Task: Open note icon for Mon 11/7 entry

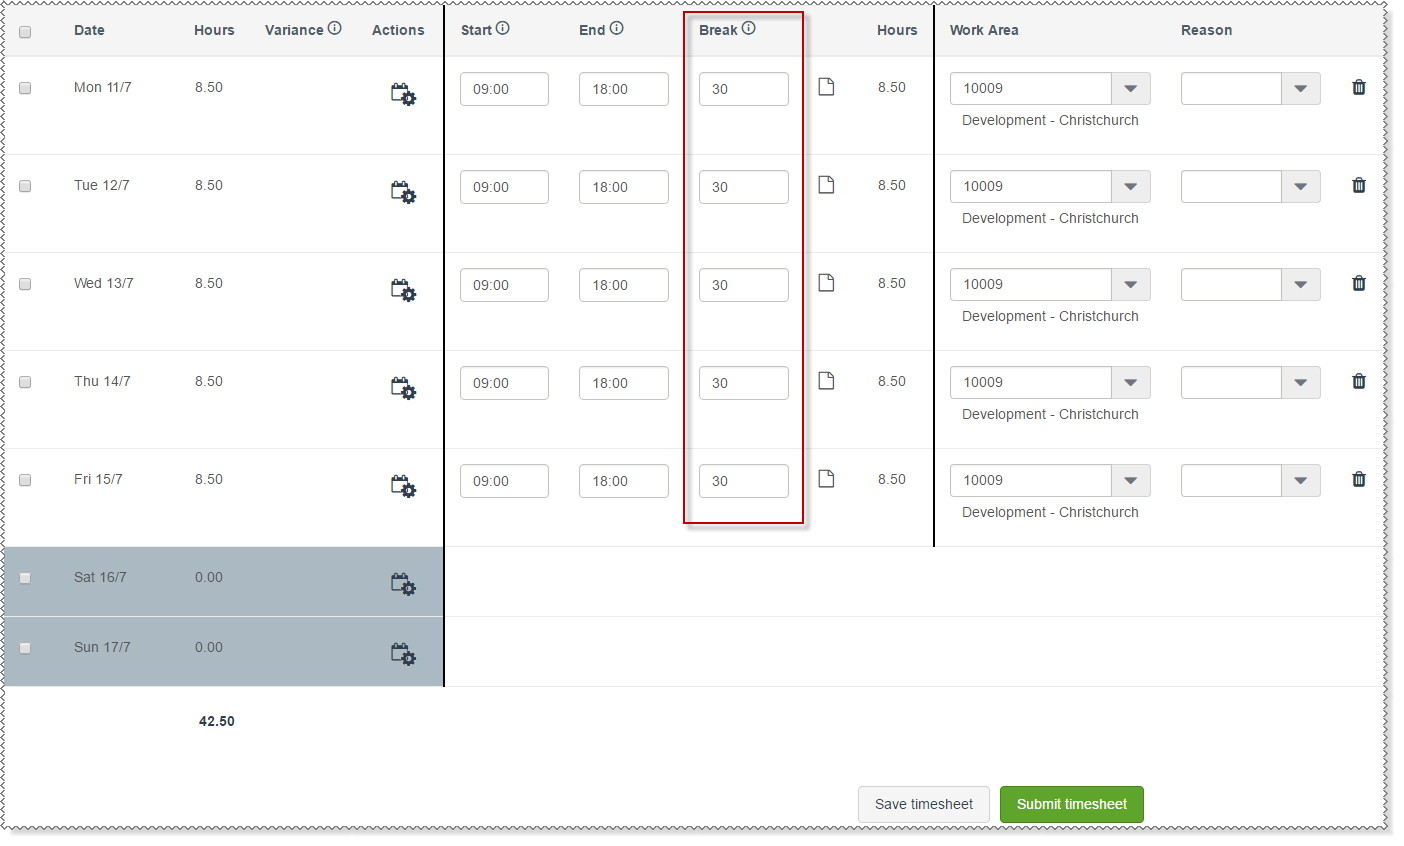Action: 826,87
